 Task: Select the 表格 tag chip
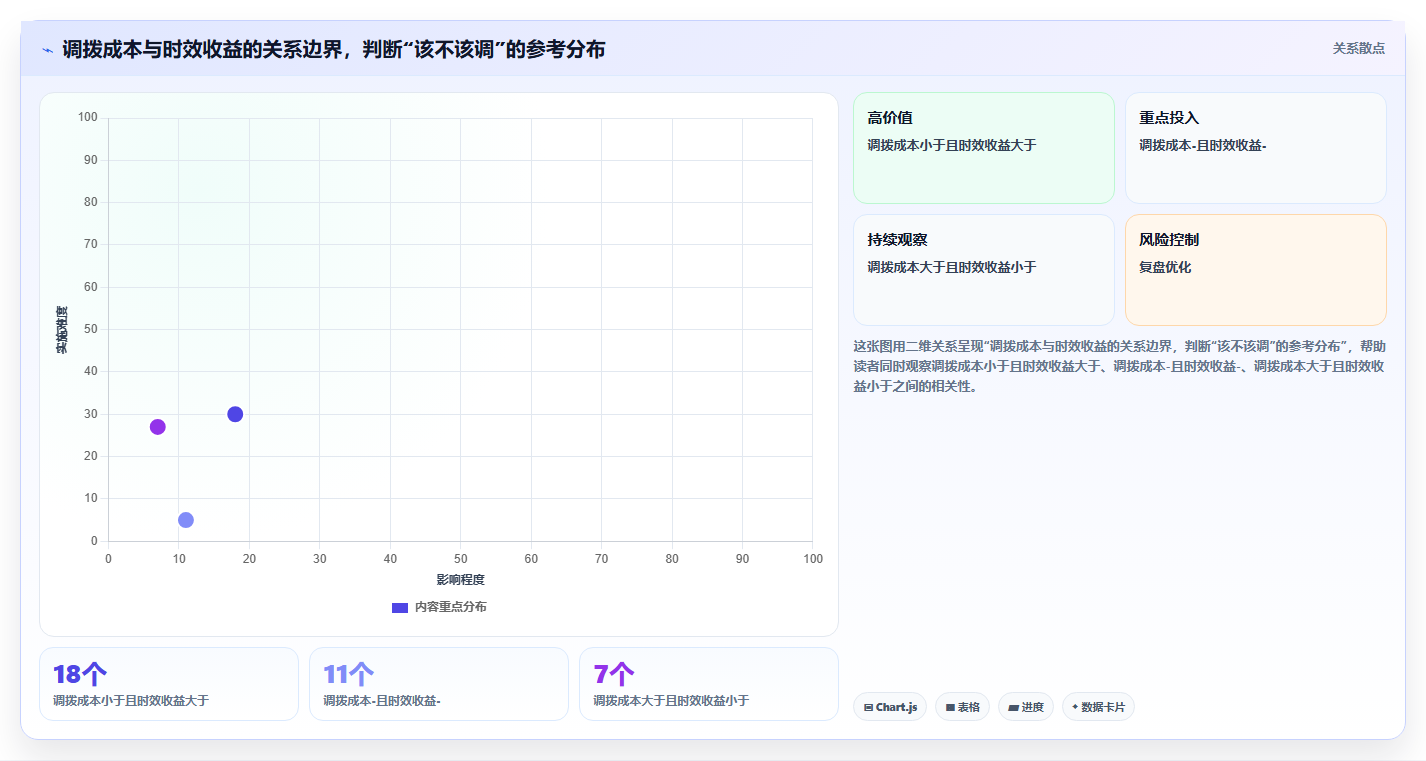pyautogui.click(x=962, y=707)
